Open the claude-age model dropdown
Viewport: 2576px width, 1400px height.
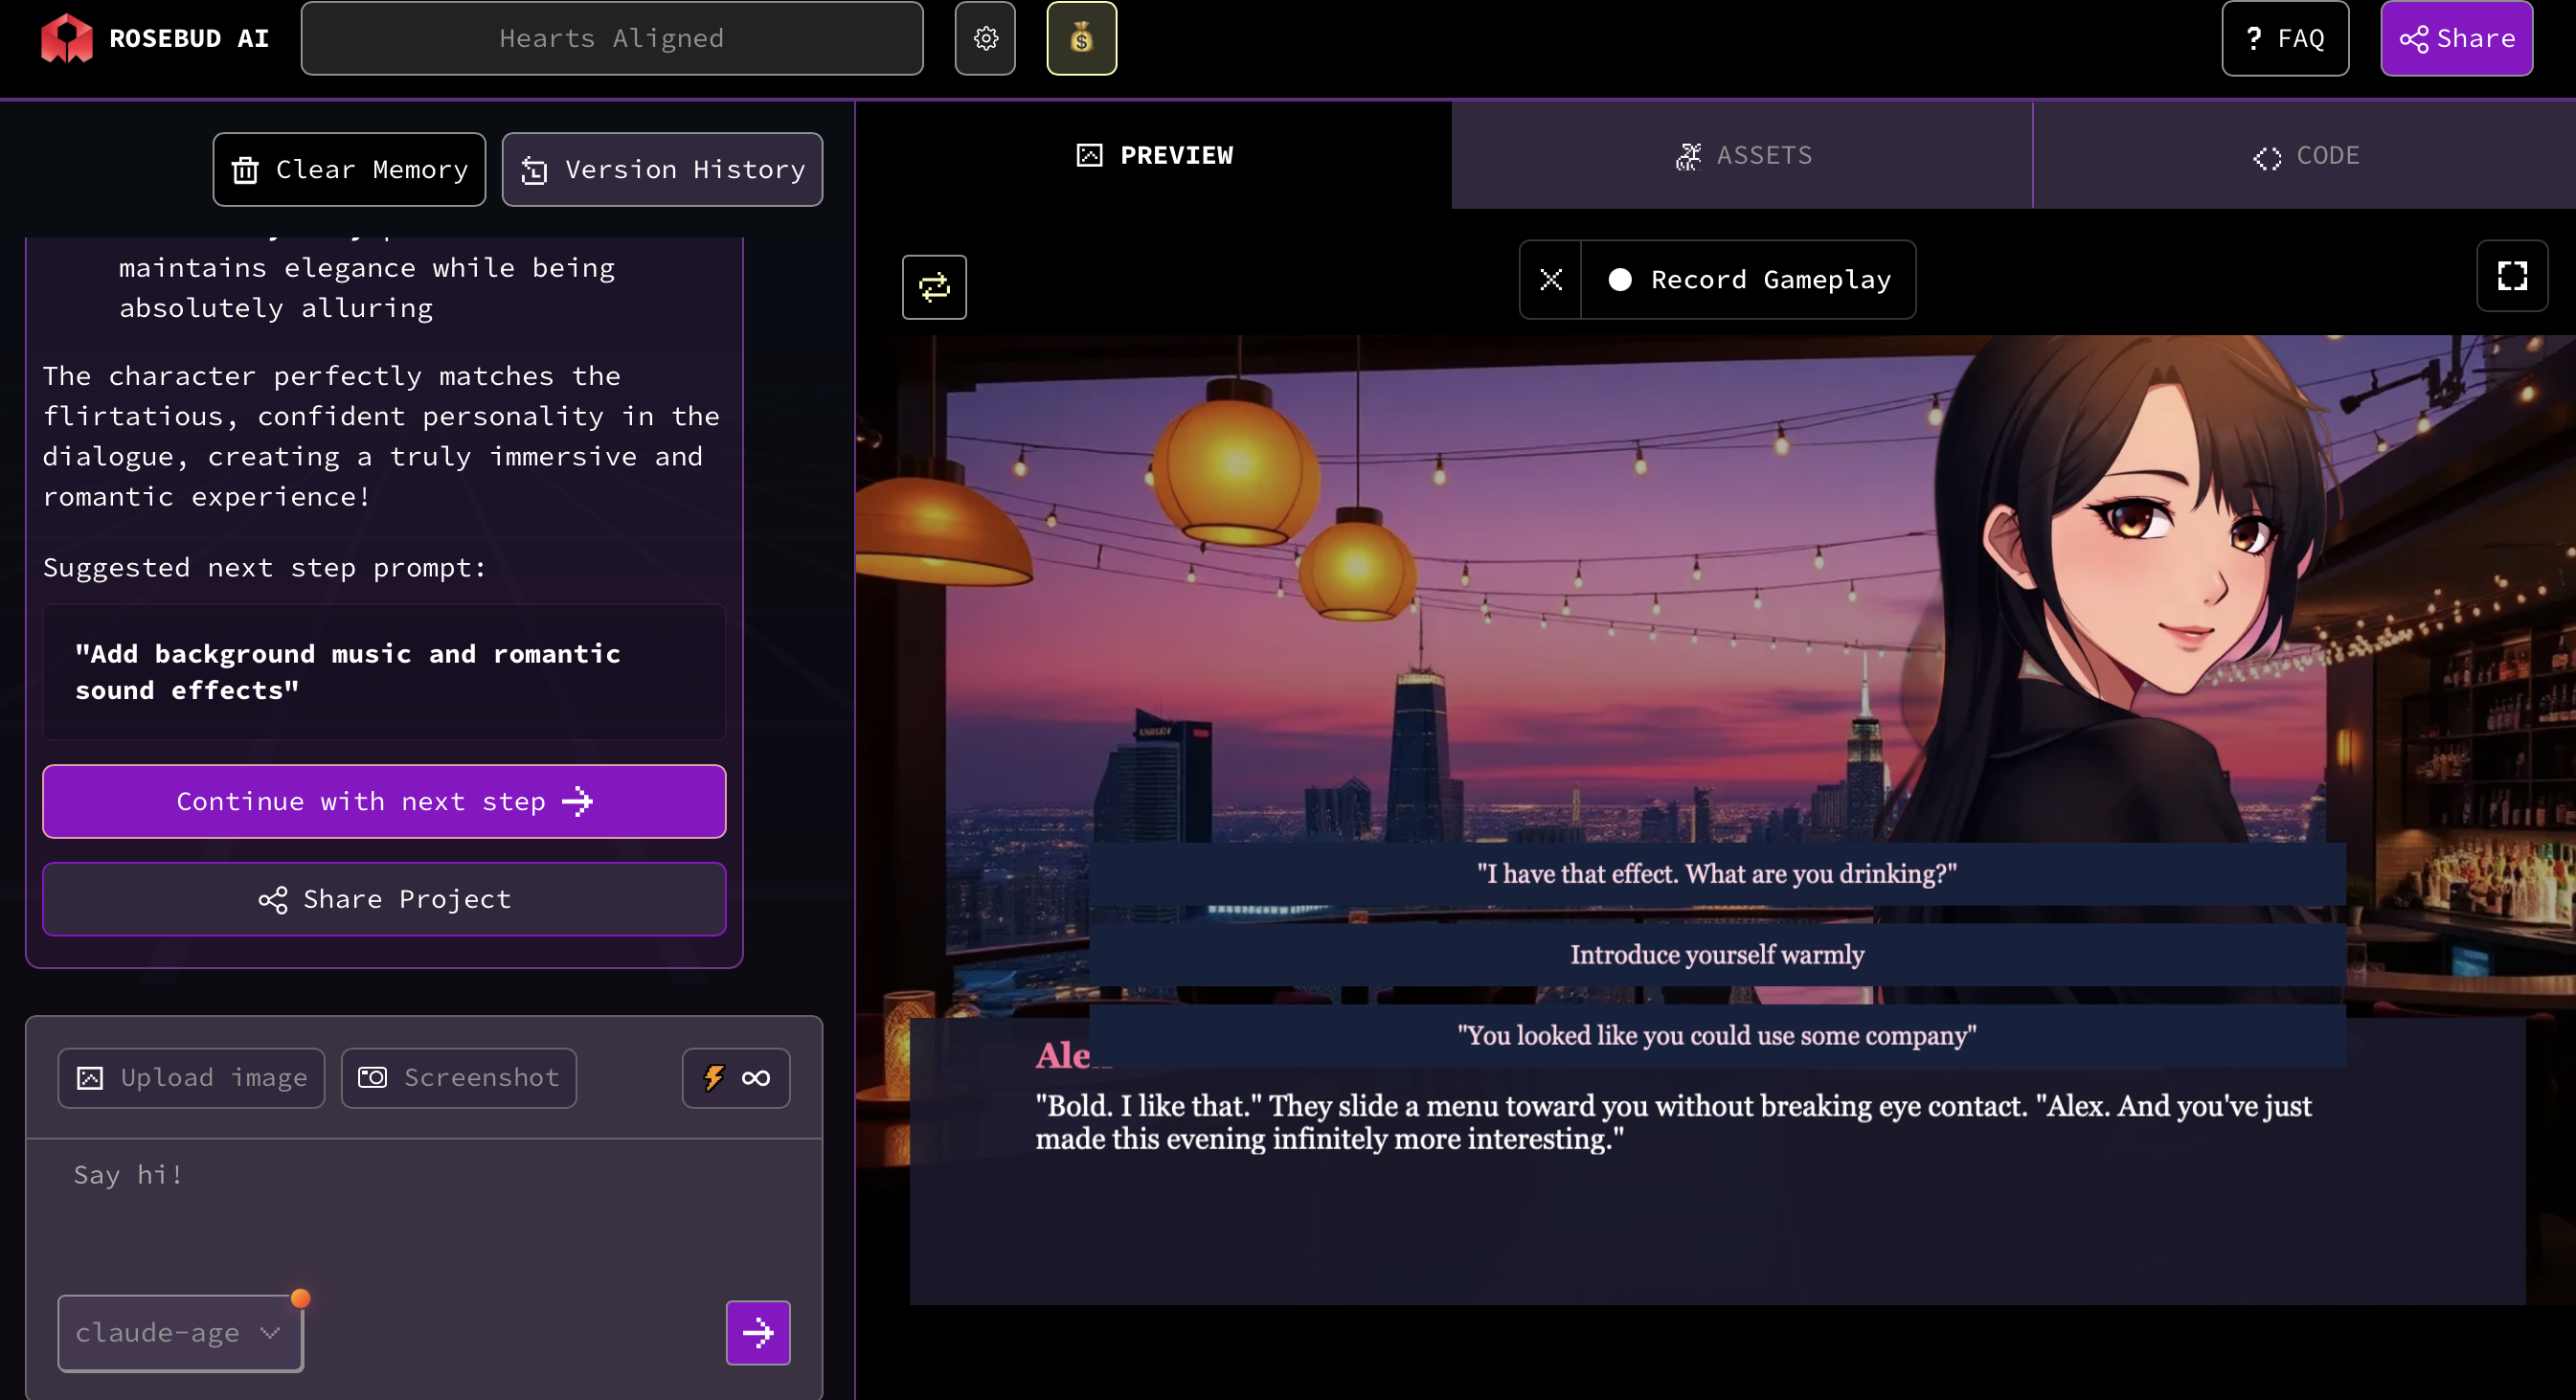180,1333
